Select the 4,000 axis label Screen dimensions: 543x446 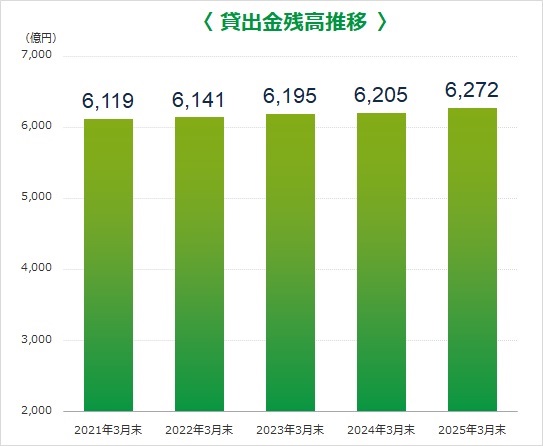pyautogui.click(x=36, y=268)
